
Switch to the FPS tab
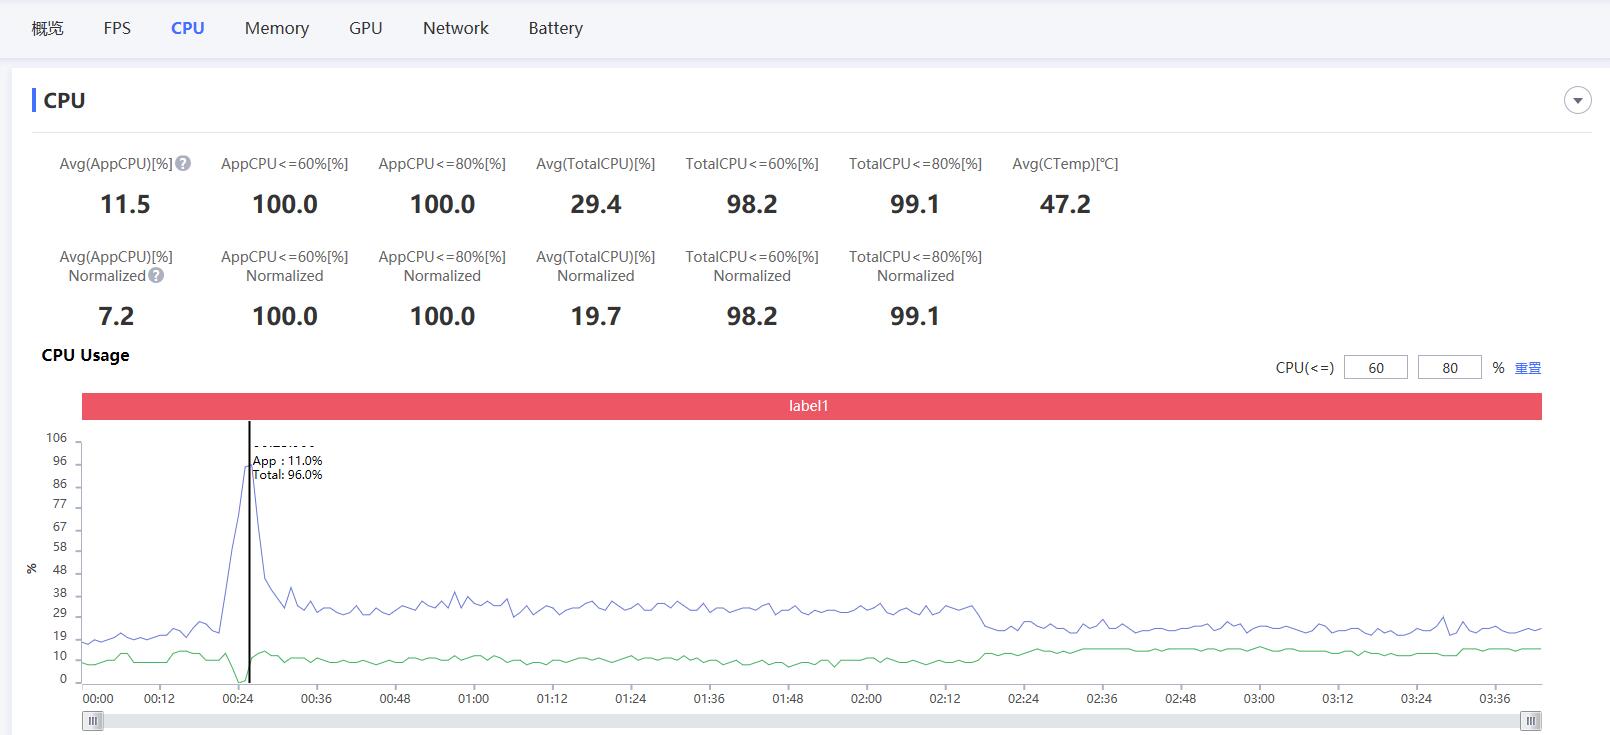click(x=117, y=28)
